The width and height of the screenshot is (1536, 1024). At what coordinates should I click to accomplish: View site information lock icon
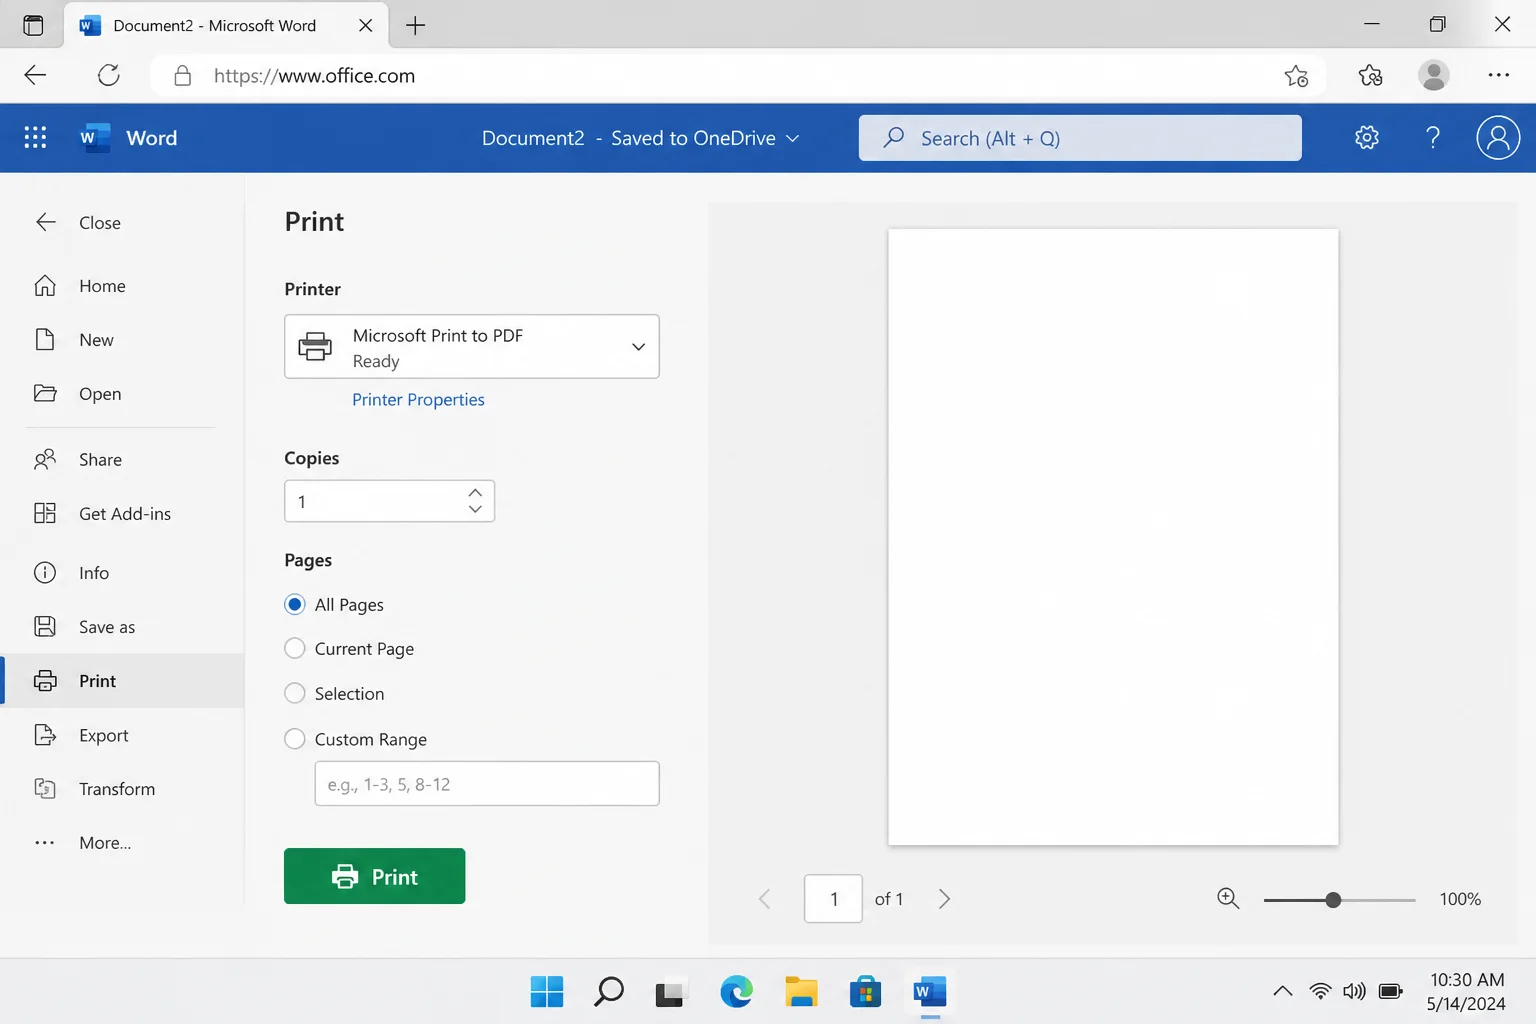pos(182,75)
